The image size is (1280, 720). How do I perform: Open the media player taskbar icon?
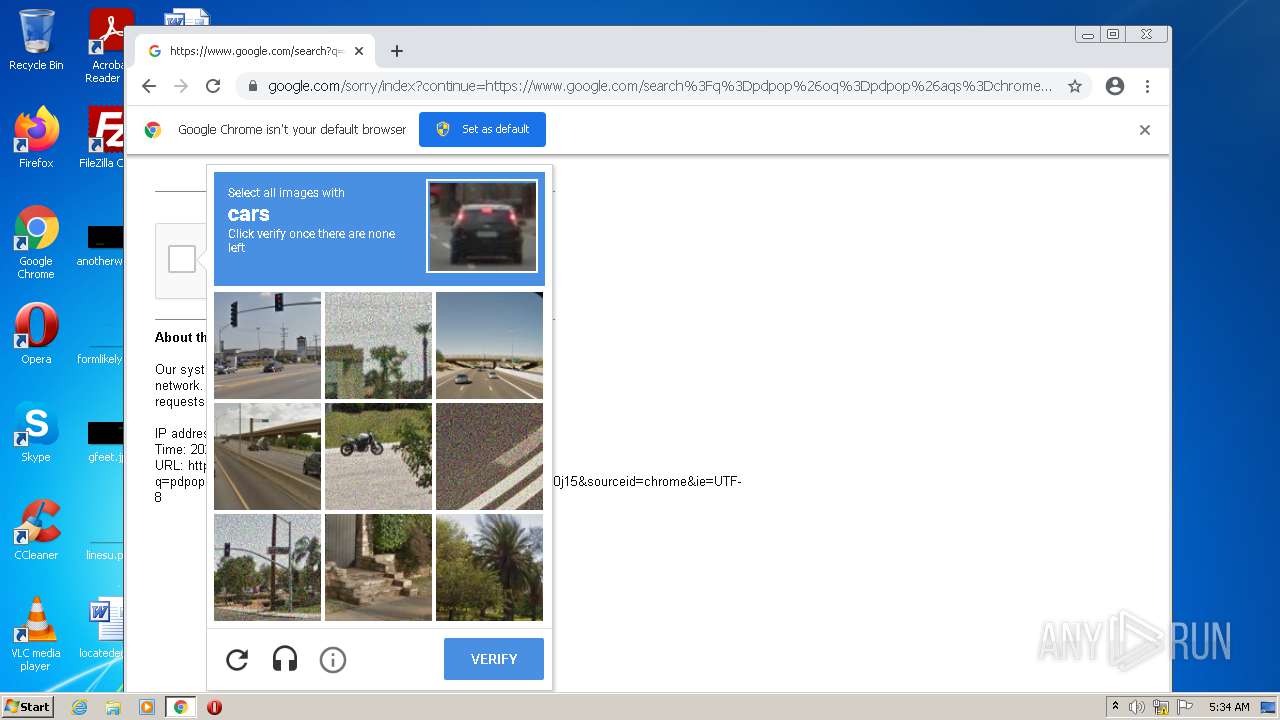click(146, 707)
